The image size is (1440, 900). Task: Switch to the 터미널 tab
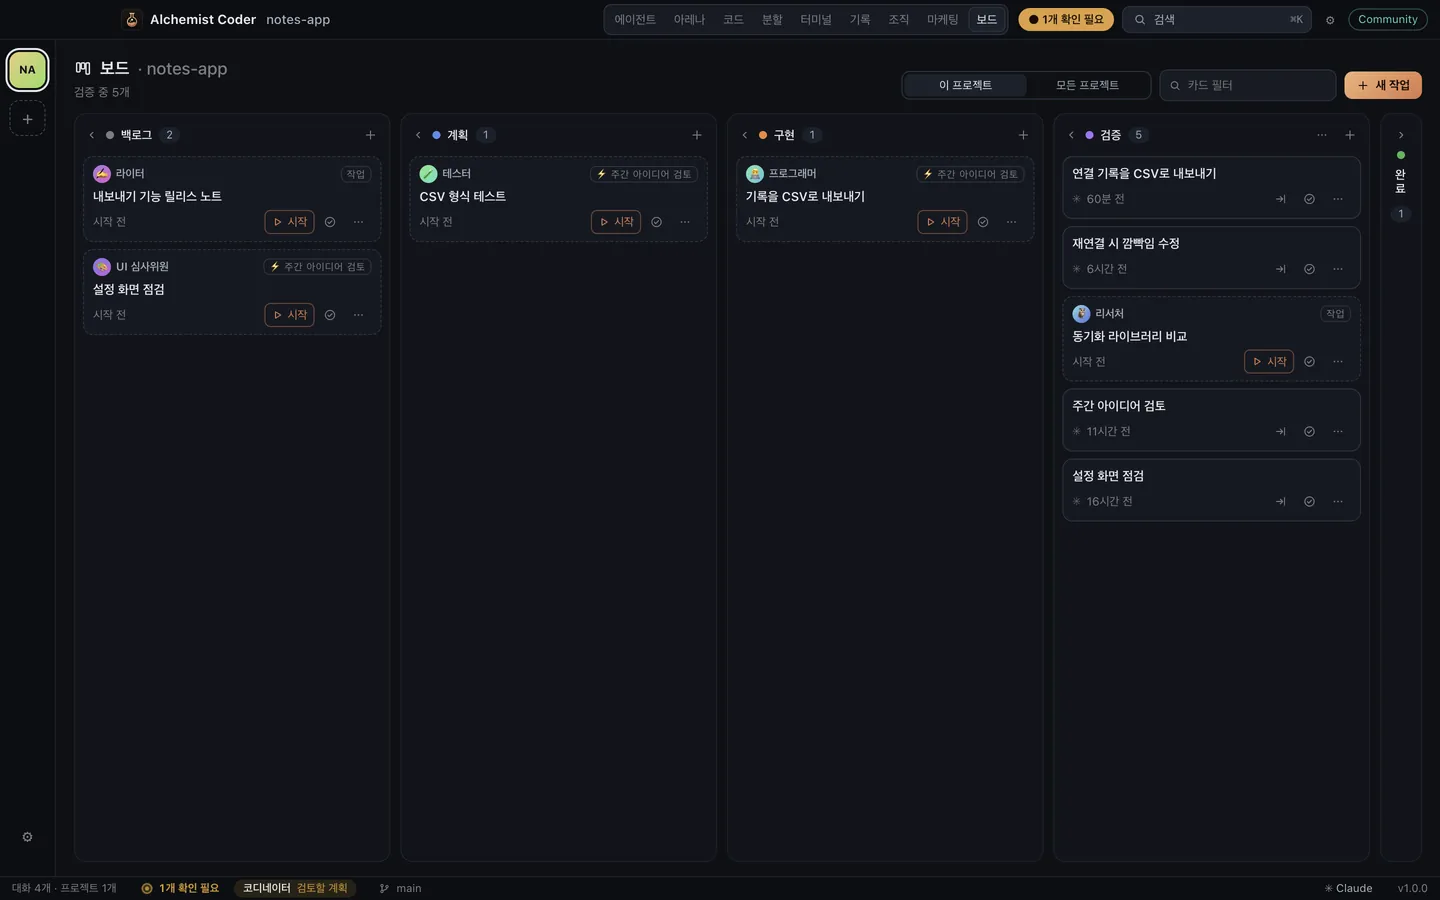click(x=816, y=20)
